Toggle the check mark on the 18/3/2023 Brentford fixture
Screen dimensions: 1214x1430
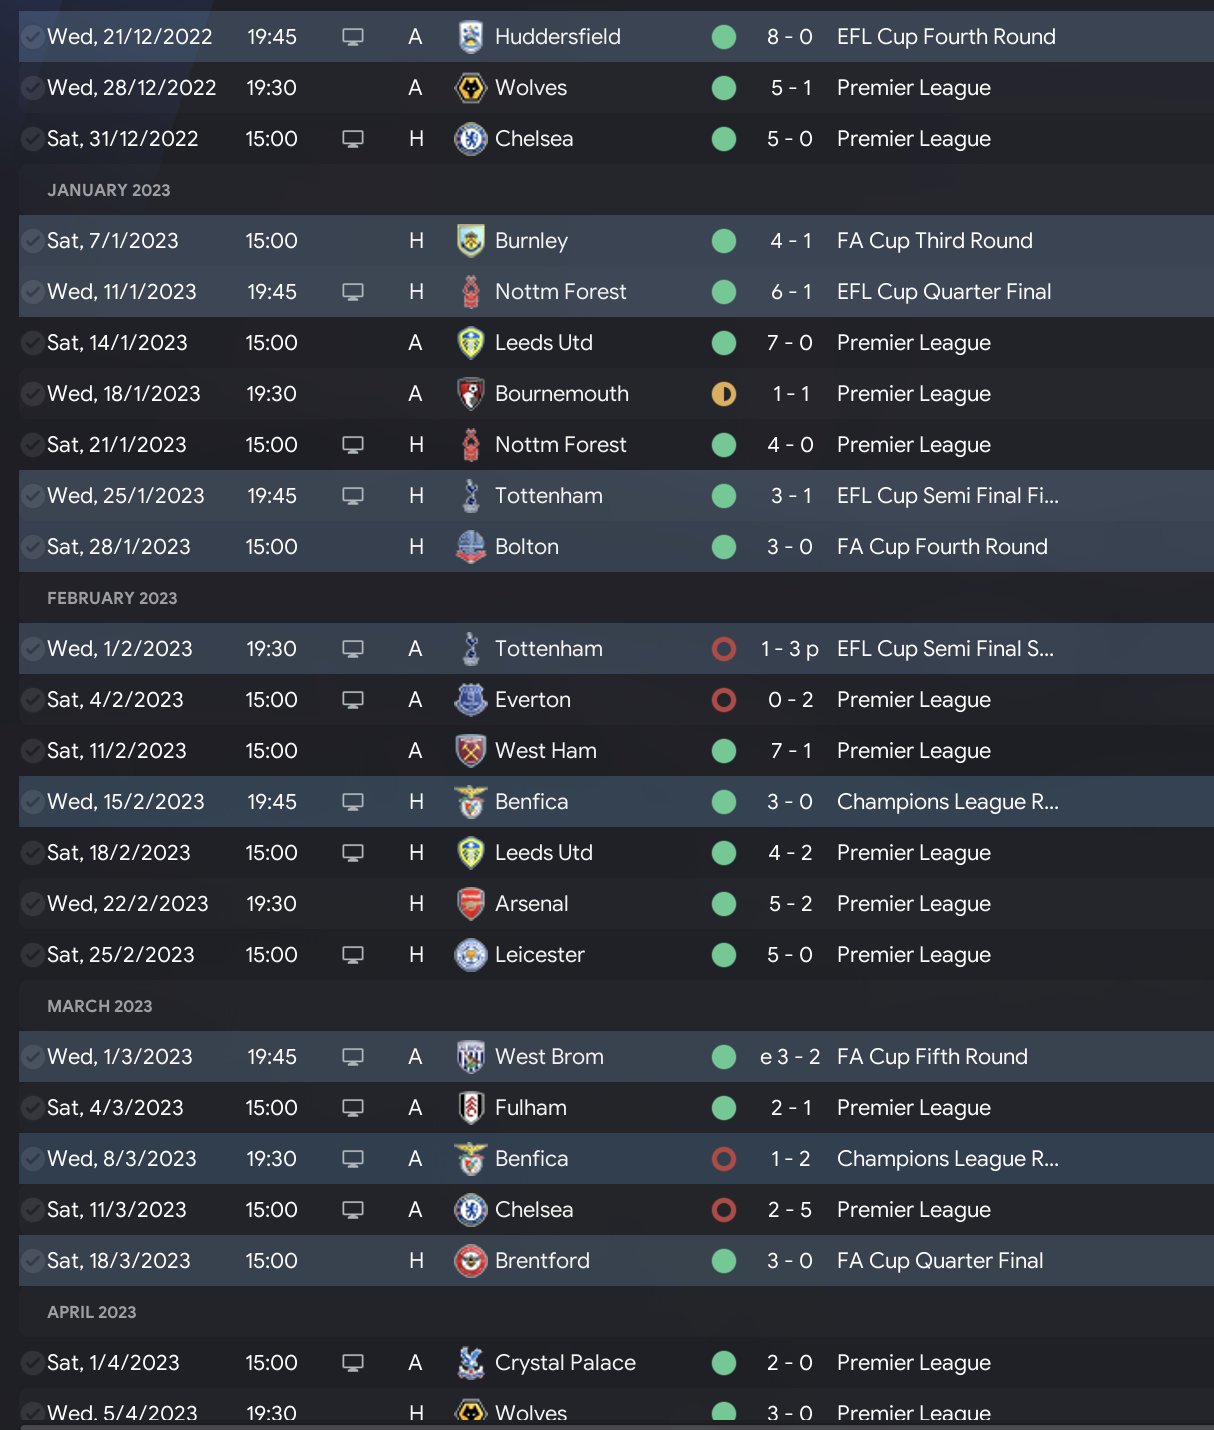coord(32,1261)
